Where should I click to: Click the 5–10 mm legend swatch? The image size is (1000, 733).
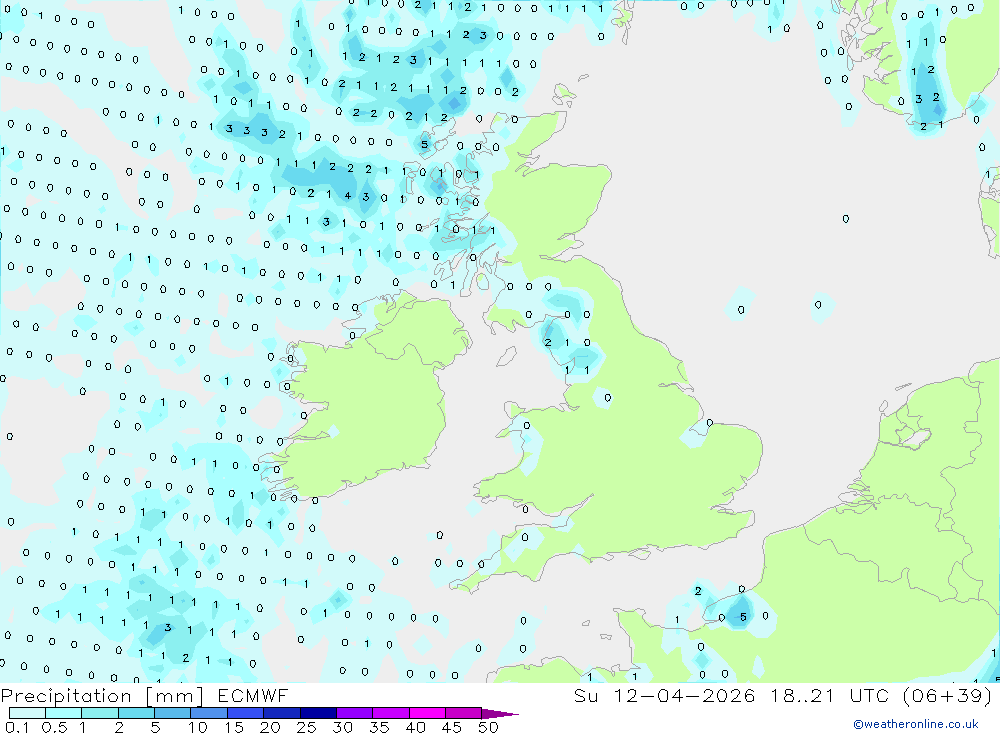(x=173, y=713)
